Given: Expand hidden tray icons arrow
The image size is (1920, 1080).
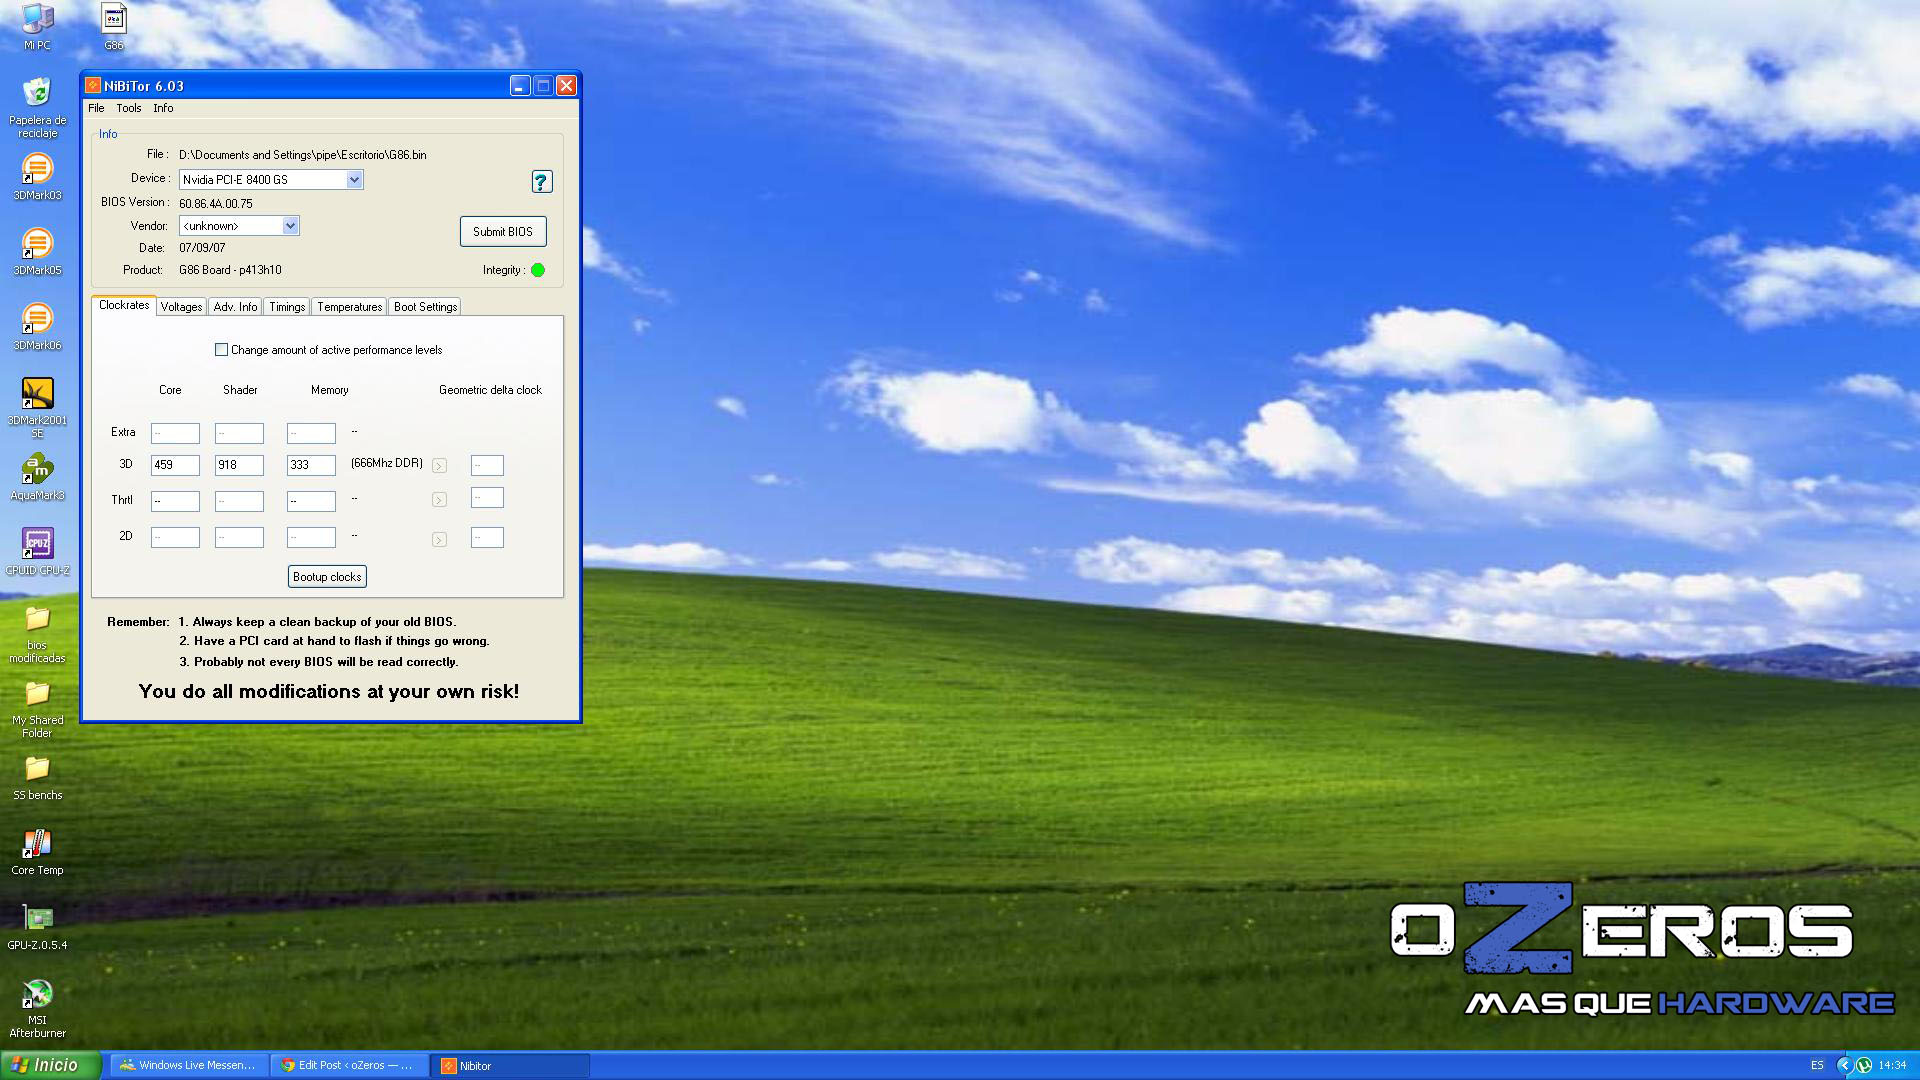Looking at the screenshot, I should click(1844, 1066).
